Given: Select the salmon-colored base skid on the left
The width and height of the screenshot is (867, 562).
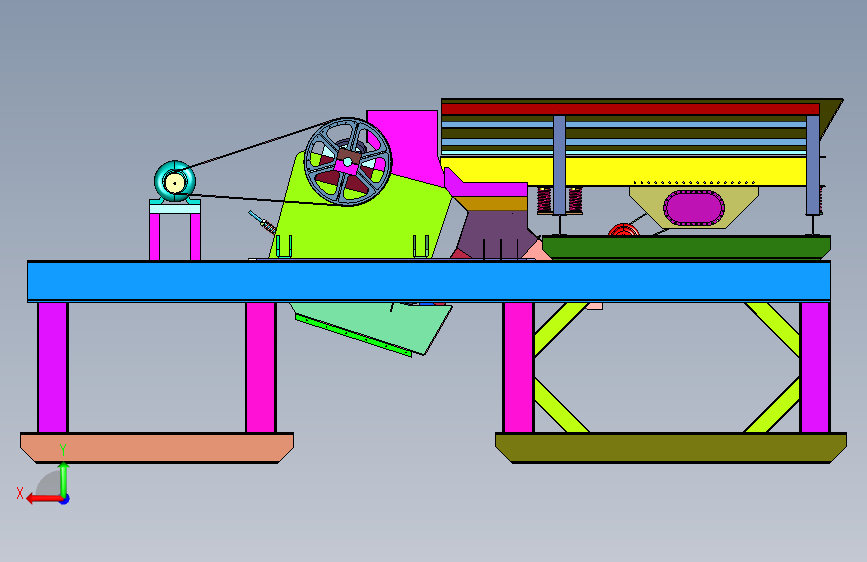Looking at the screenshot, I should click(157, 447).
